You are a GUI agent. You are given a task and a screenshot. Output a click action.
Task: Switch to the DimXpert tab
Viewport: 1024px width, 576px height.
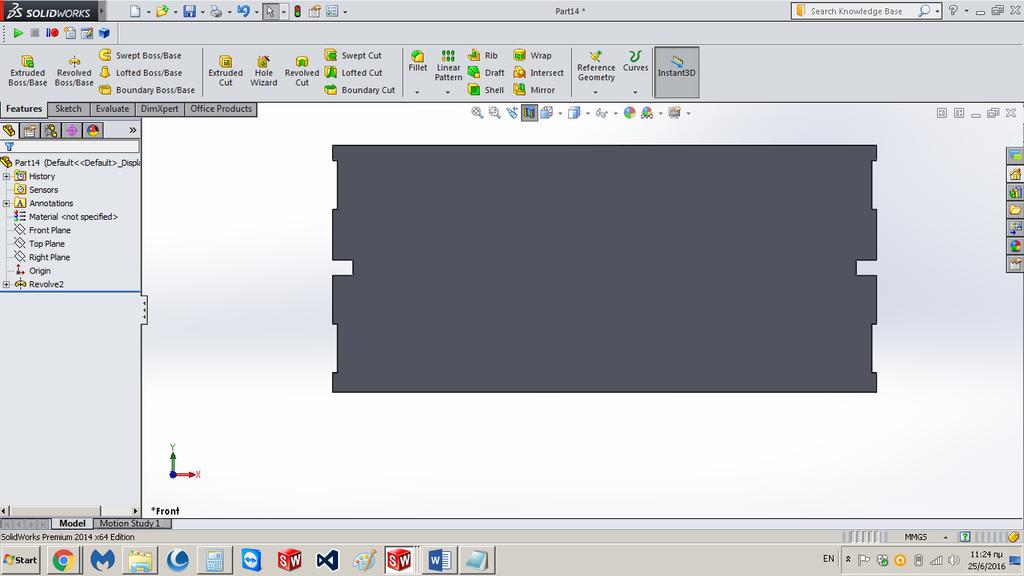click(159, 109)
